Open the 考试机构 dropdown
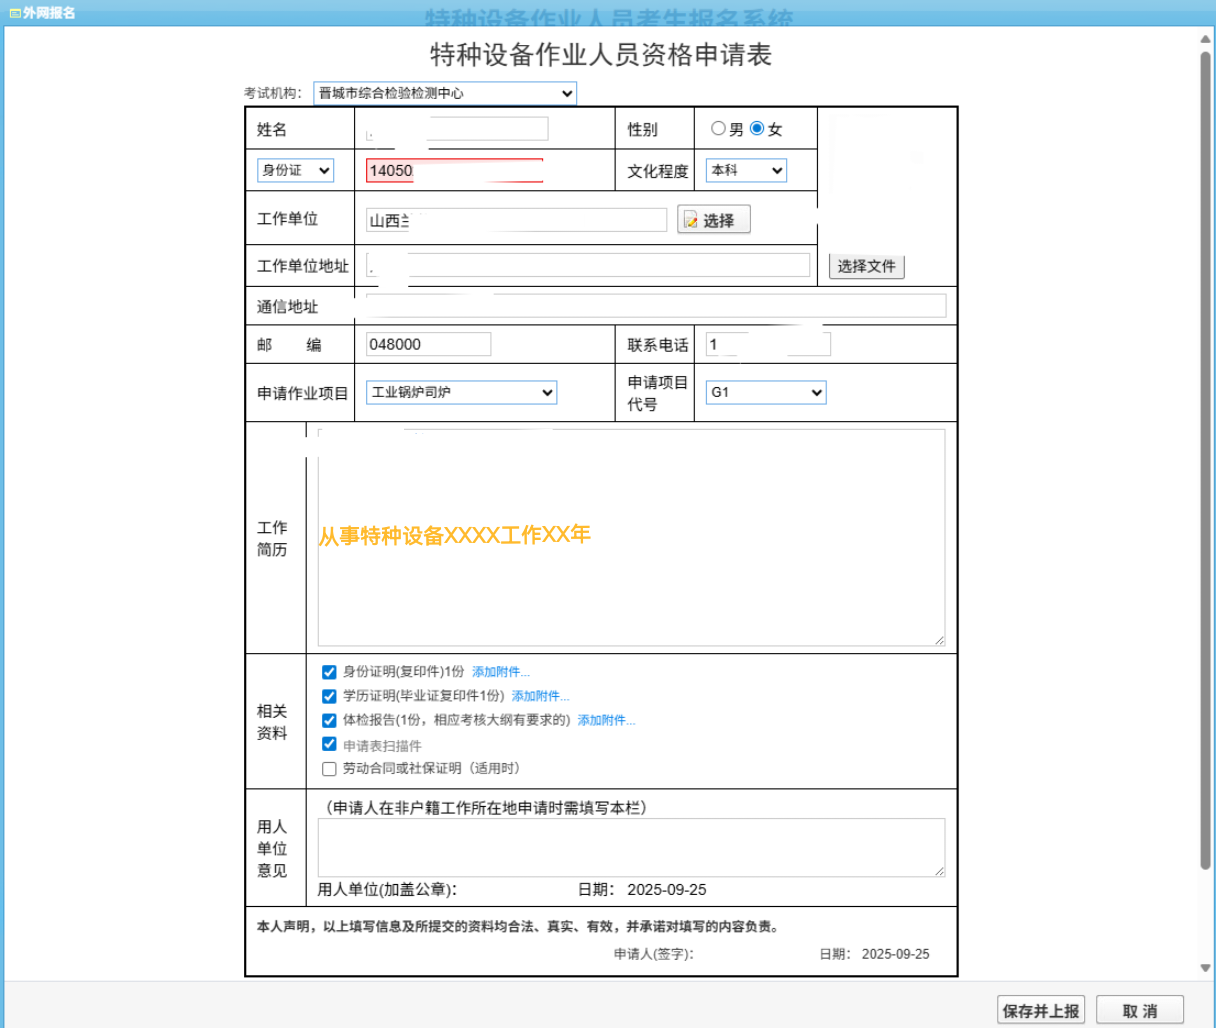This screenshot has height=1028, width=1216. point(445,93)
